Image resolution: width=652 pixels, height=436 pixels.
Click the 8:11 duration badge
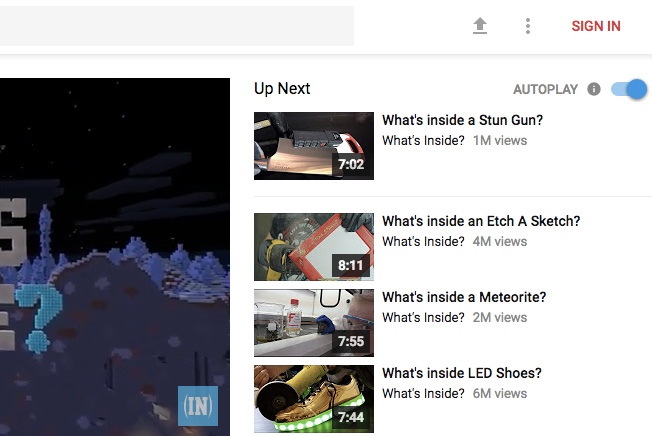click(351, 265)
